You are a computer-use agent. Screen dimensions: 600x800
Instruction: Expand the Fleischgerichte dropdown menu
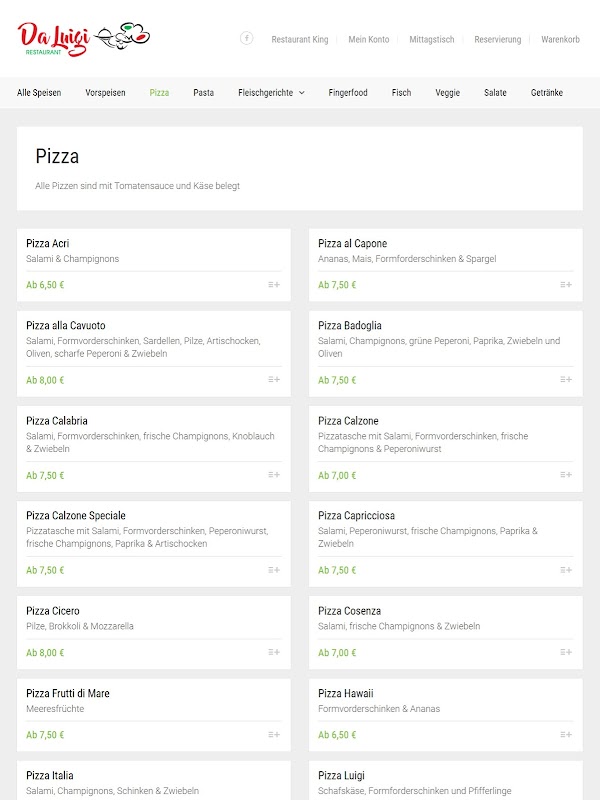[x=271, y=93]
